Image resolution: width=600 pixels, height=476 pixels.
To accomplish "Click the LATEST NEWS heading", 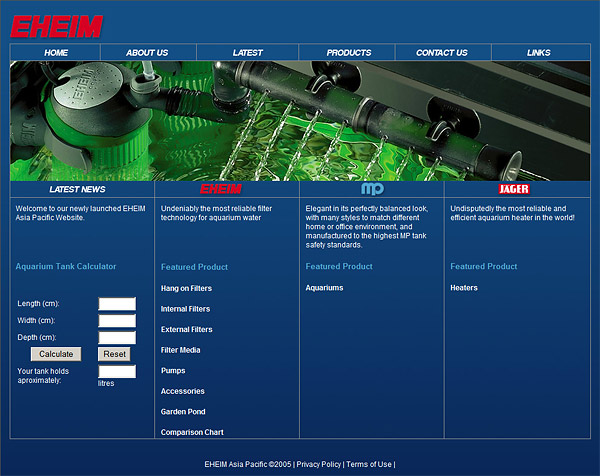I will click(77, 189).
